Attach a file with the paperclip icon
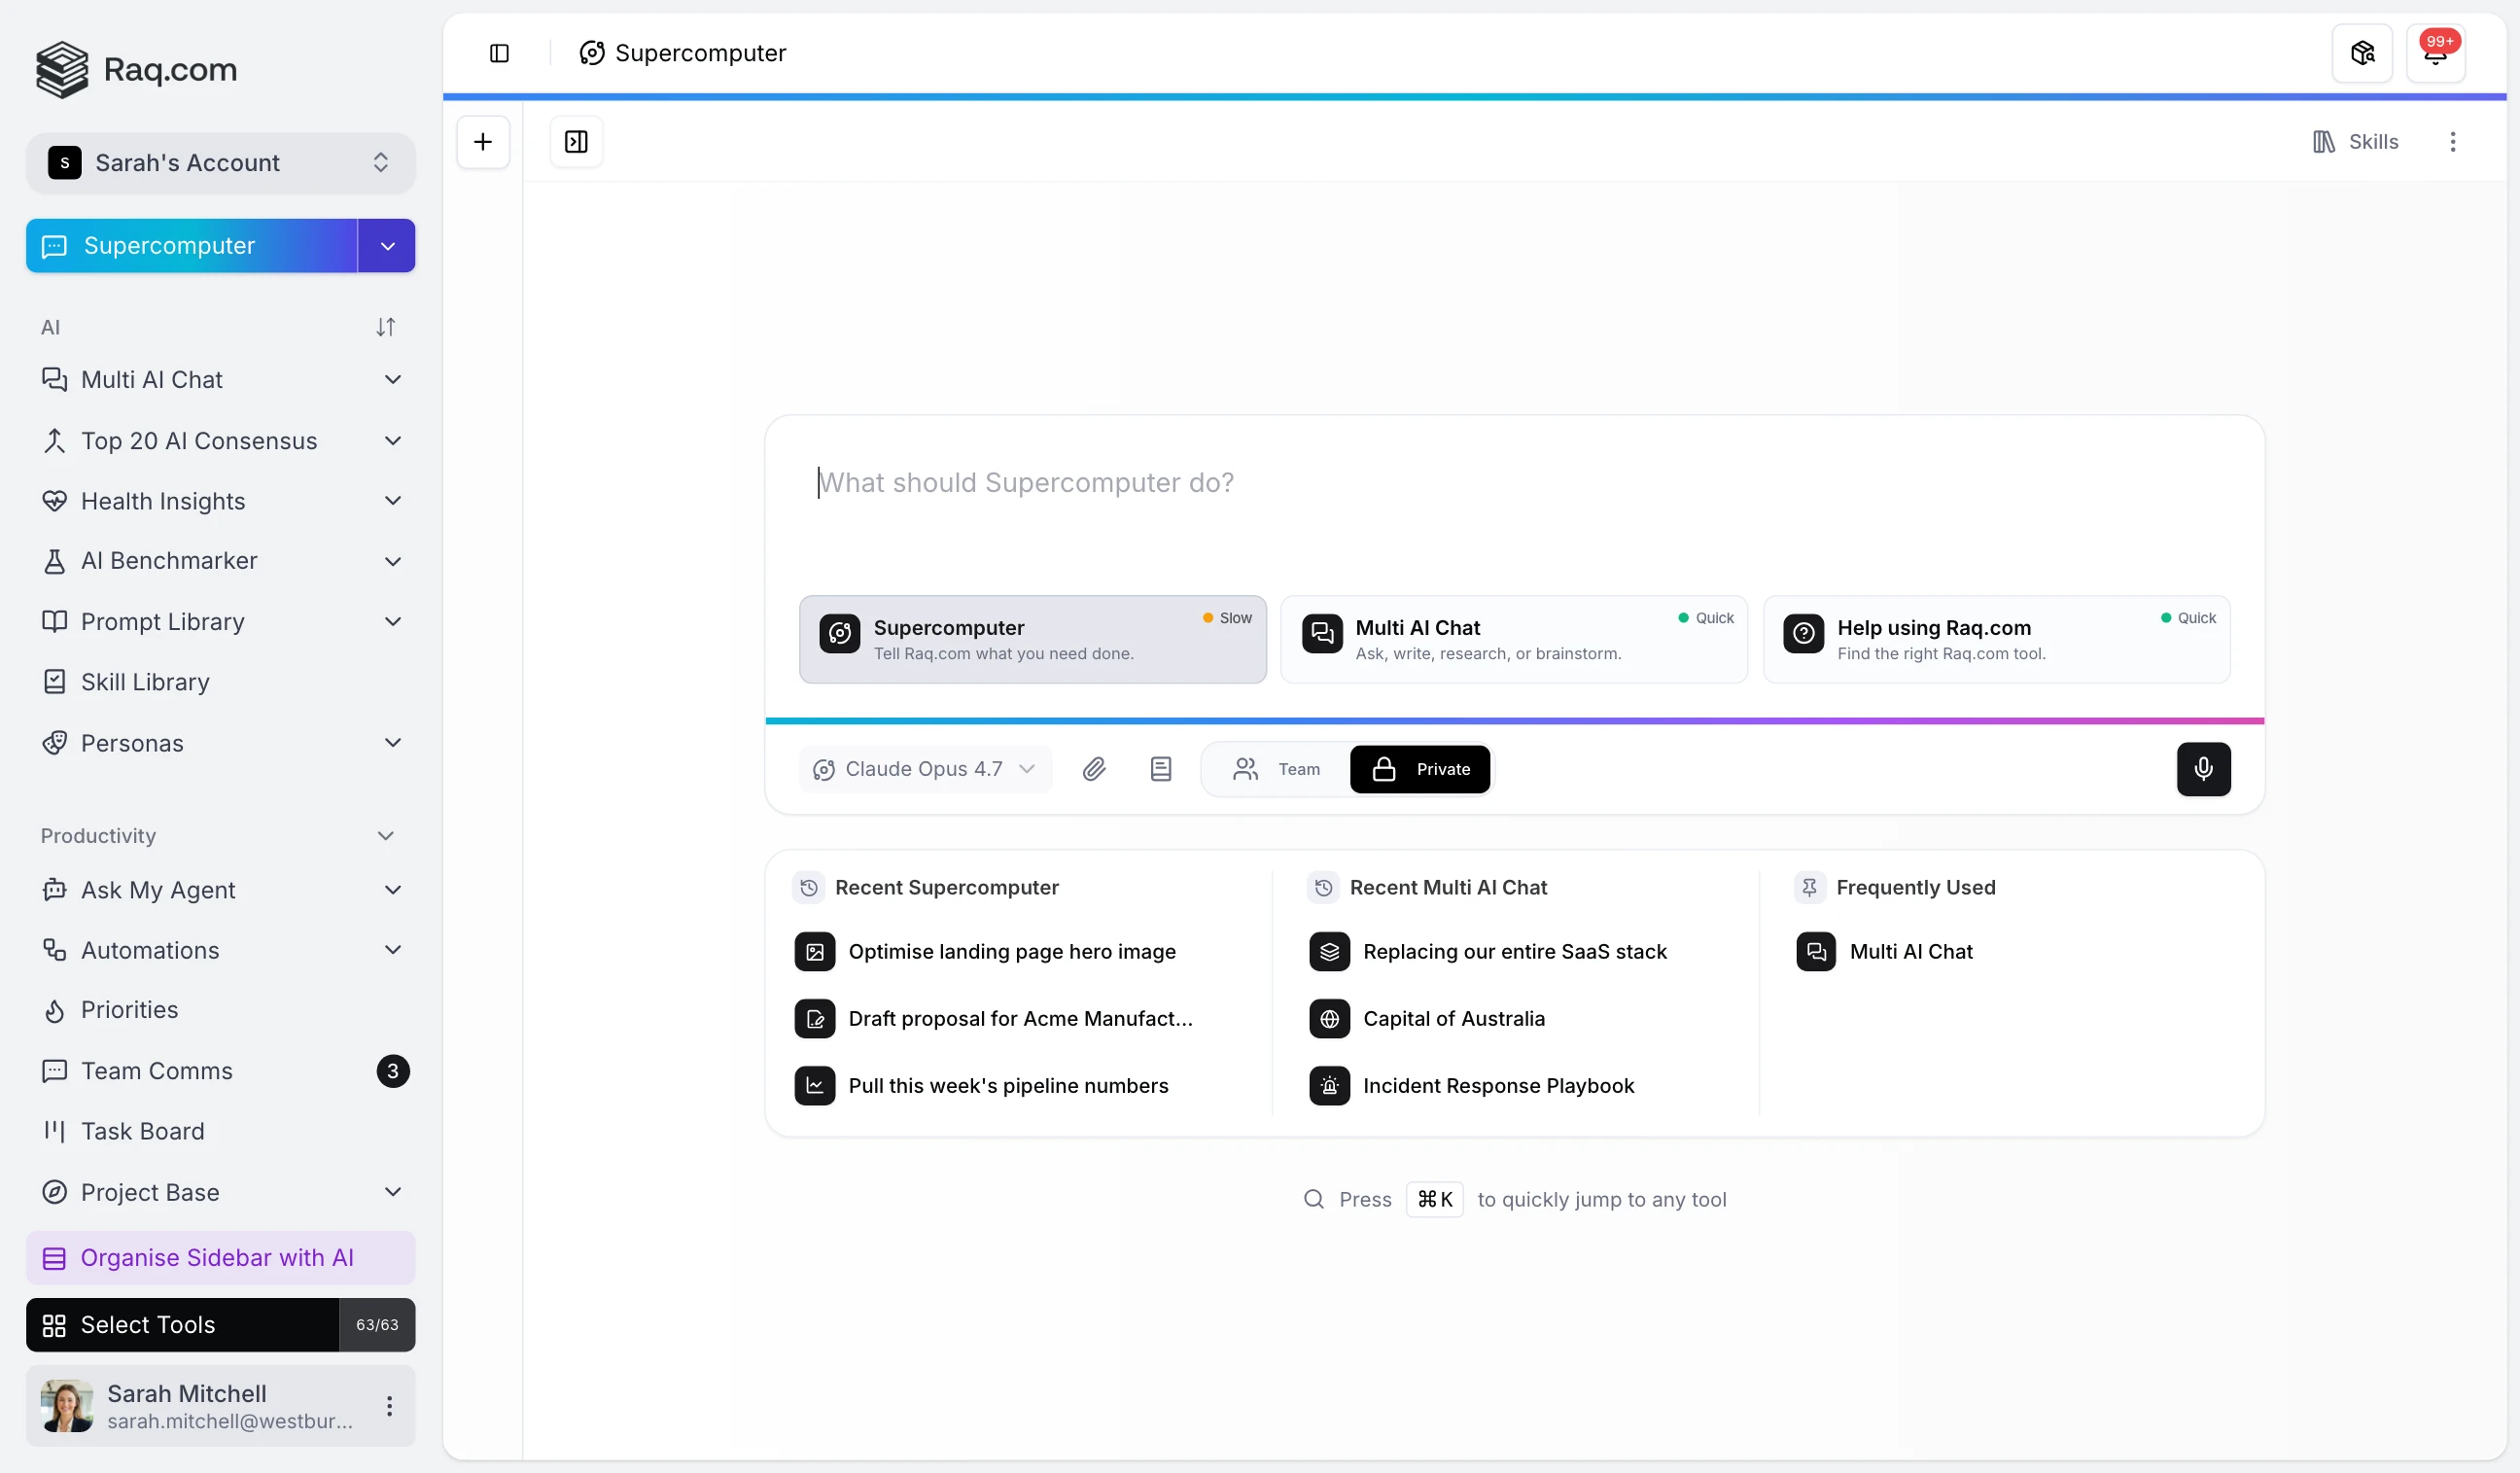 (x=1093, y=769)
